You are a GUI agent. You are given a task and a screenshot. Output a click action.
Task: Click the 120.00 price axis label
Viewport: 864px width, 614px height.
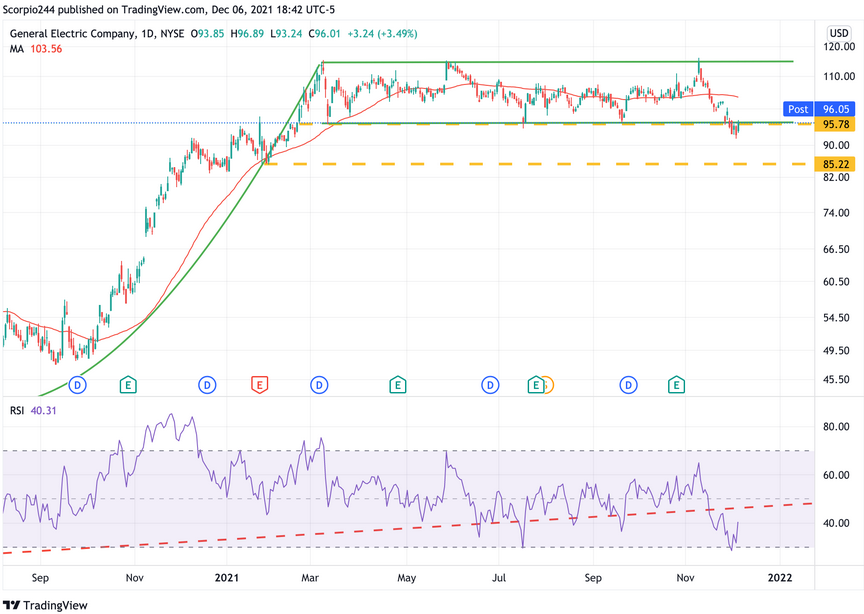[839, 47]
